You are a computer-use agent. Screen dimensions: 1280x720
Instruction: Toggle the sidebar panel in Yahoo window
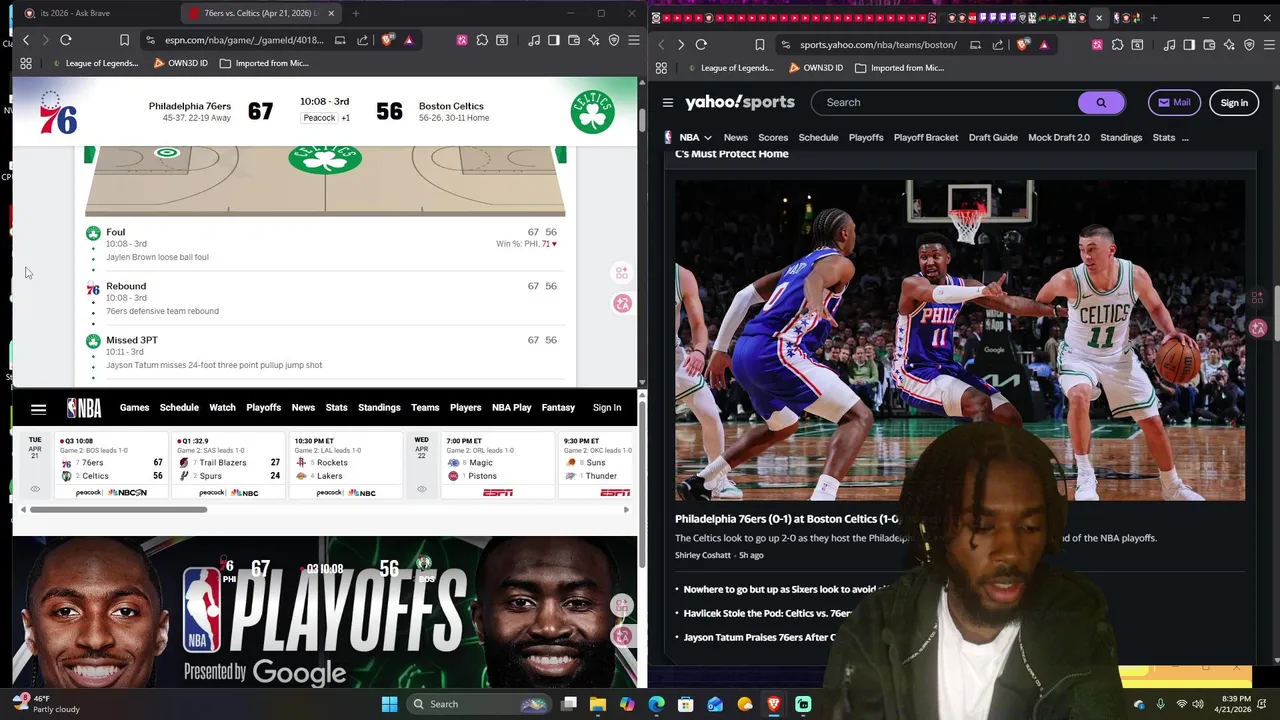click(x=1189, y=45)
